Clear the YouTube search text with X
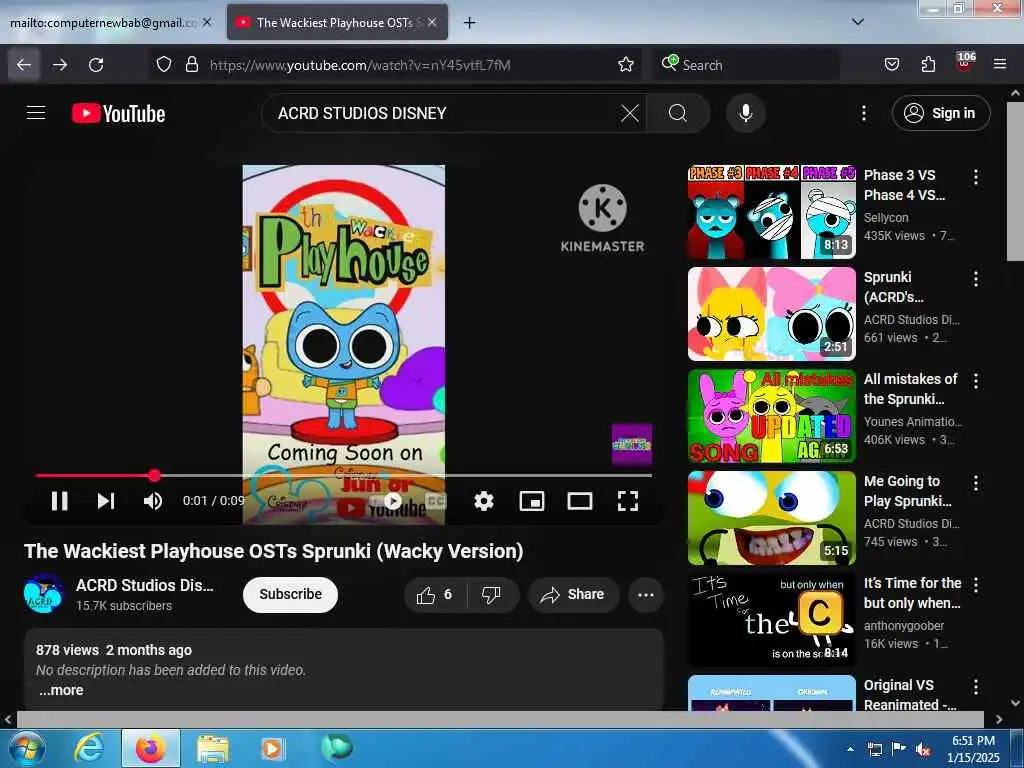This screenshot has height=768, width=1024. (630, 114)
